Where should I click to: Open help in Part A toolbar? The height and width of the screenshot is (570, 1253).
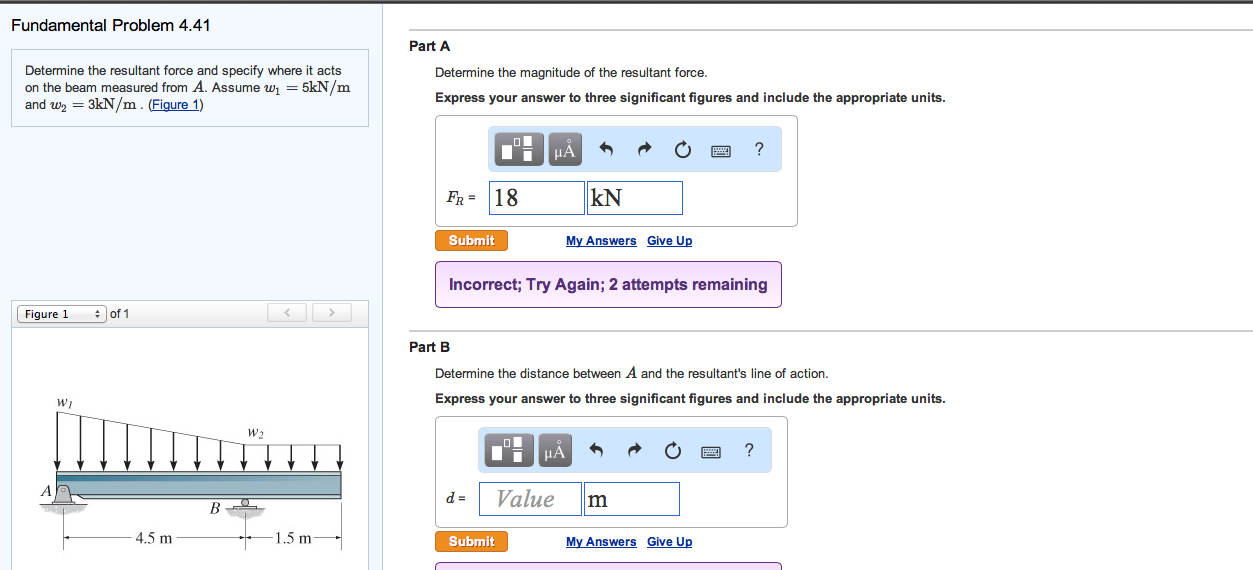pos(759,150)
